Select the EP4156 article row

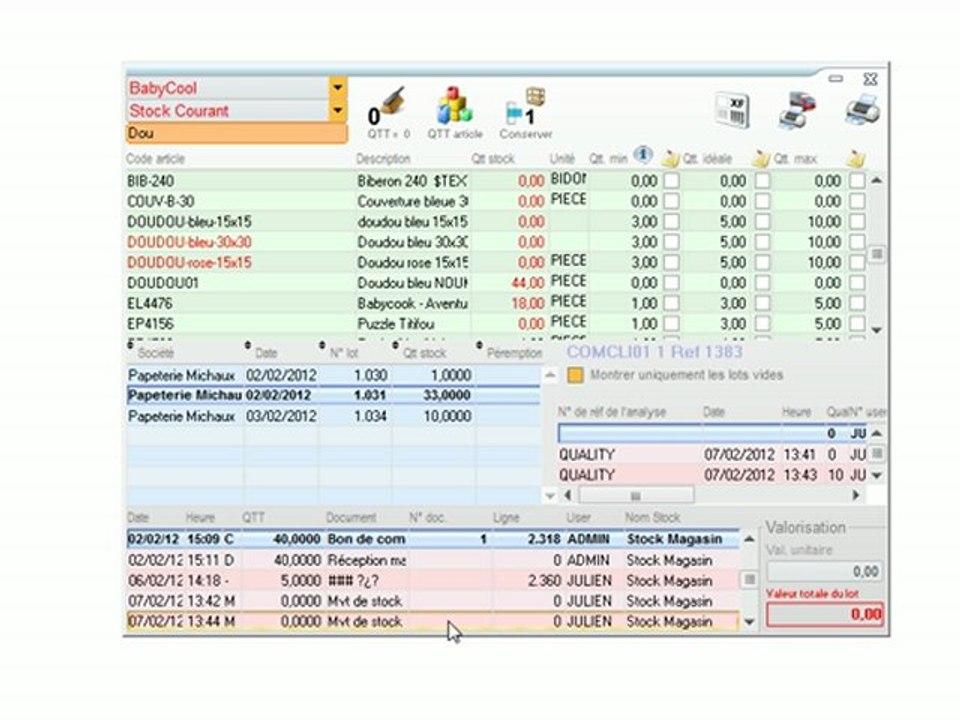[x=497, y=323]
